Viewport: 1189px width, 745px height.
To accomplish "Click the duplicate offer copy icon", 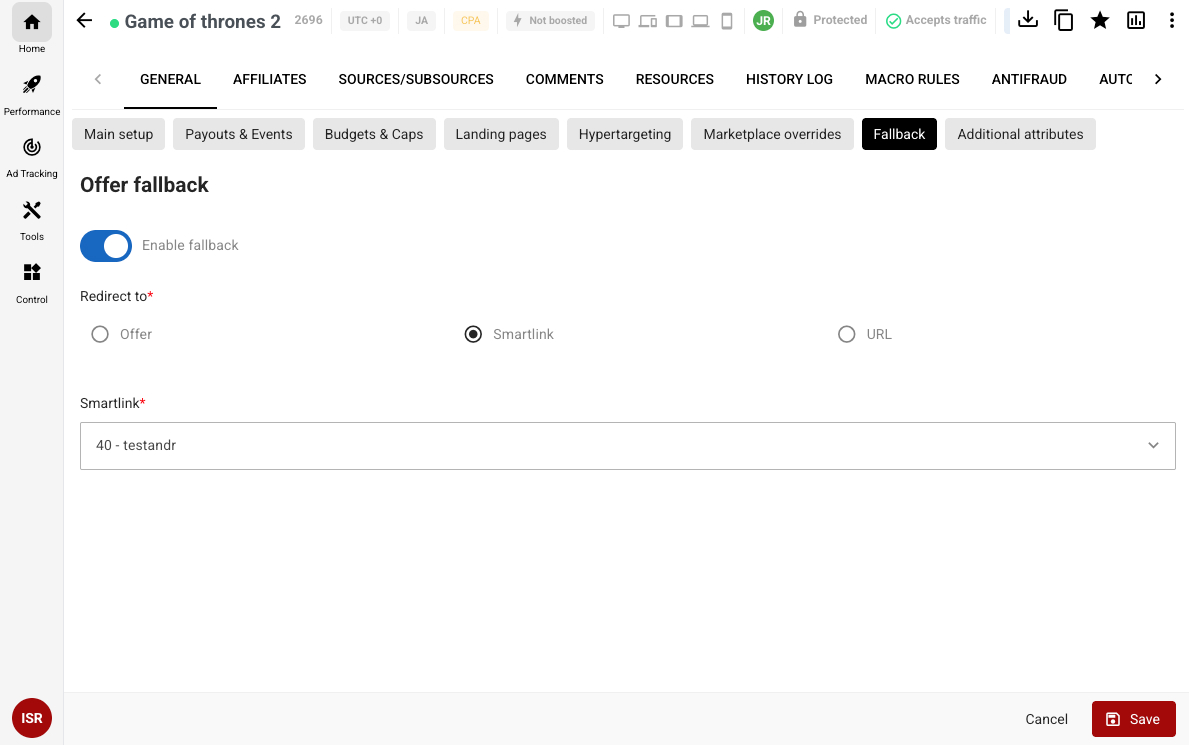I will 1064,20.
